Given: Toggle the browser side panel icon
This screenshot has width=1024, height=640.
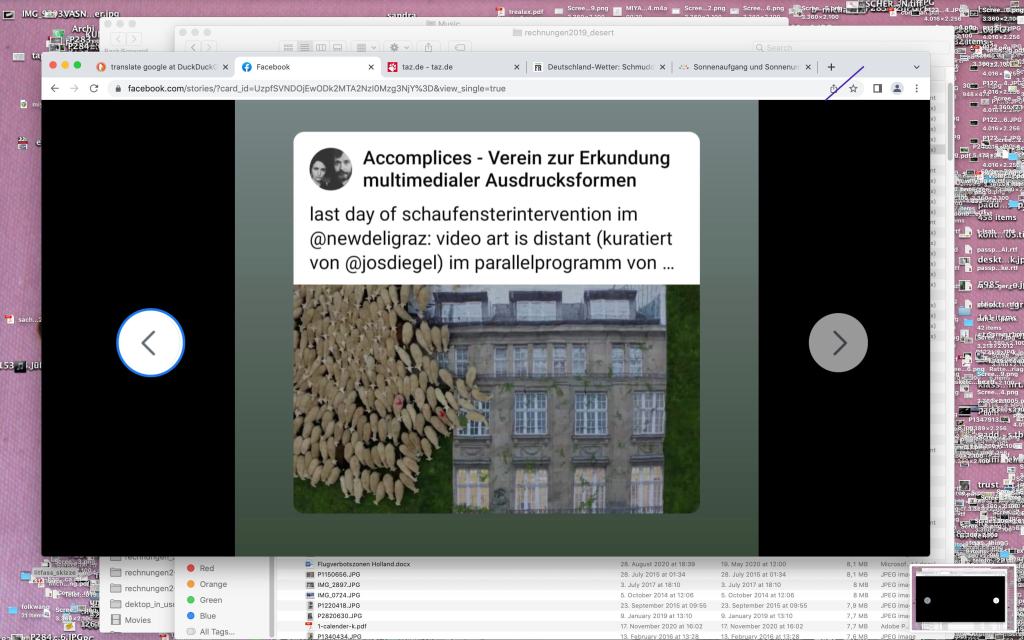Looking at the screenshot, I should 877,88.
